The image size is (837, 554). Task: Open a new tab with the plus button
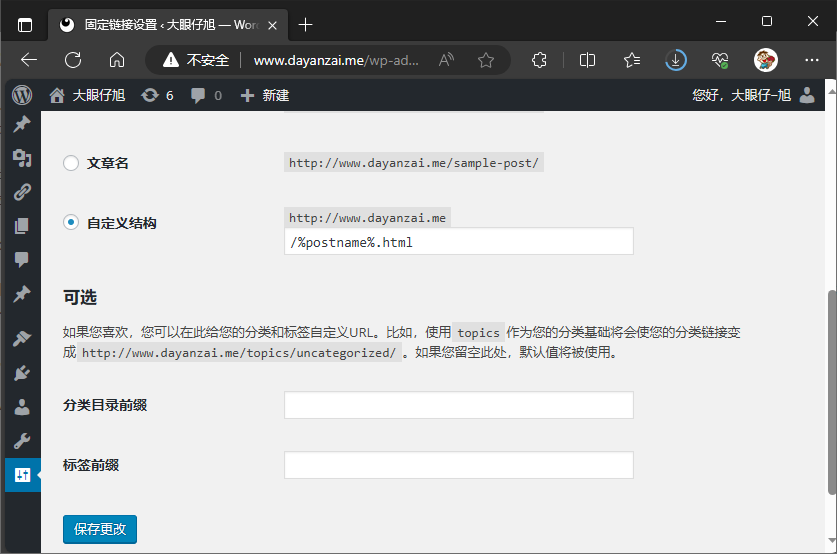point(305,25)
